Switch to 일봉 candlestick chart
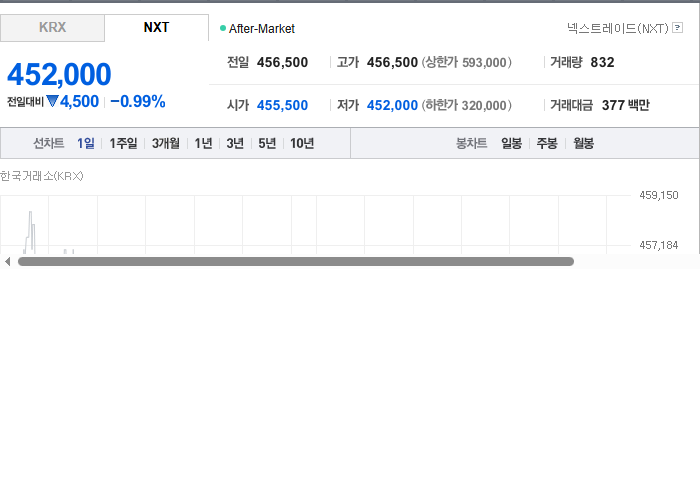This screenshot has width=700, height=490. 511,143
